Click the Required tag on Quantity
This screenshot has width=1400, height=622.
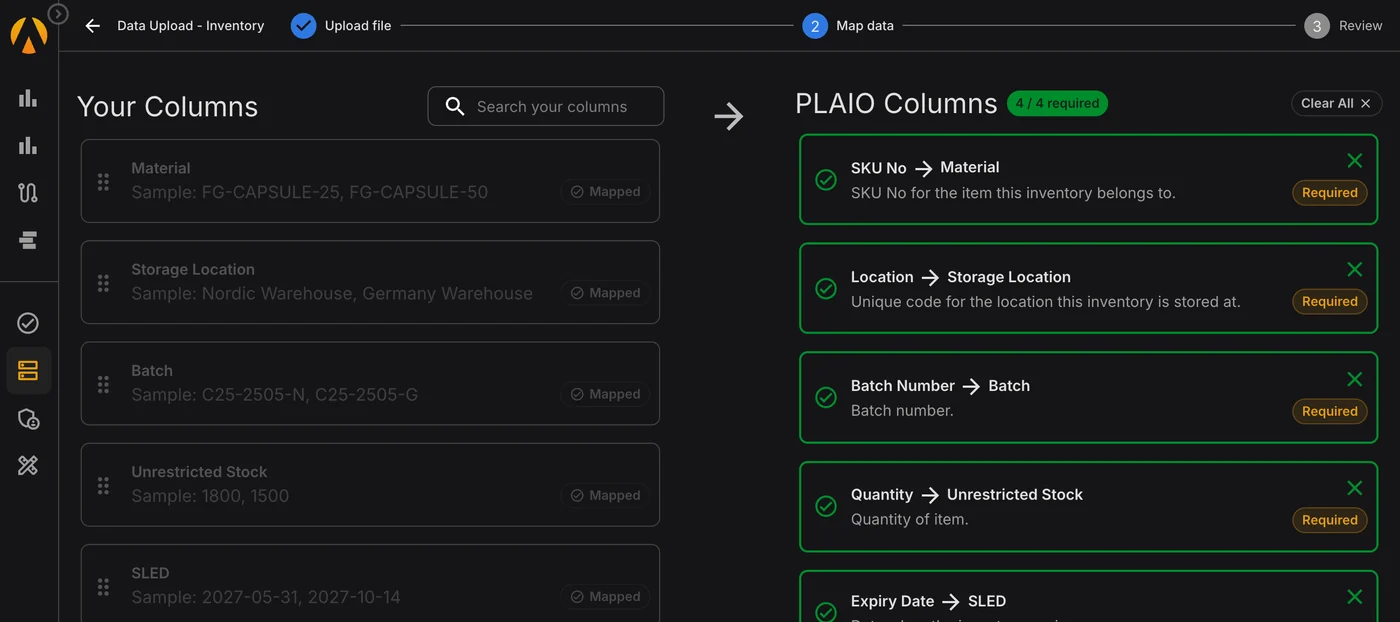point(1329,520)
